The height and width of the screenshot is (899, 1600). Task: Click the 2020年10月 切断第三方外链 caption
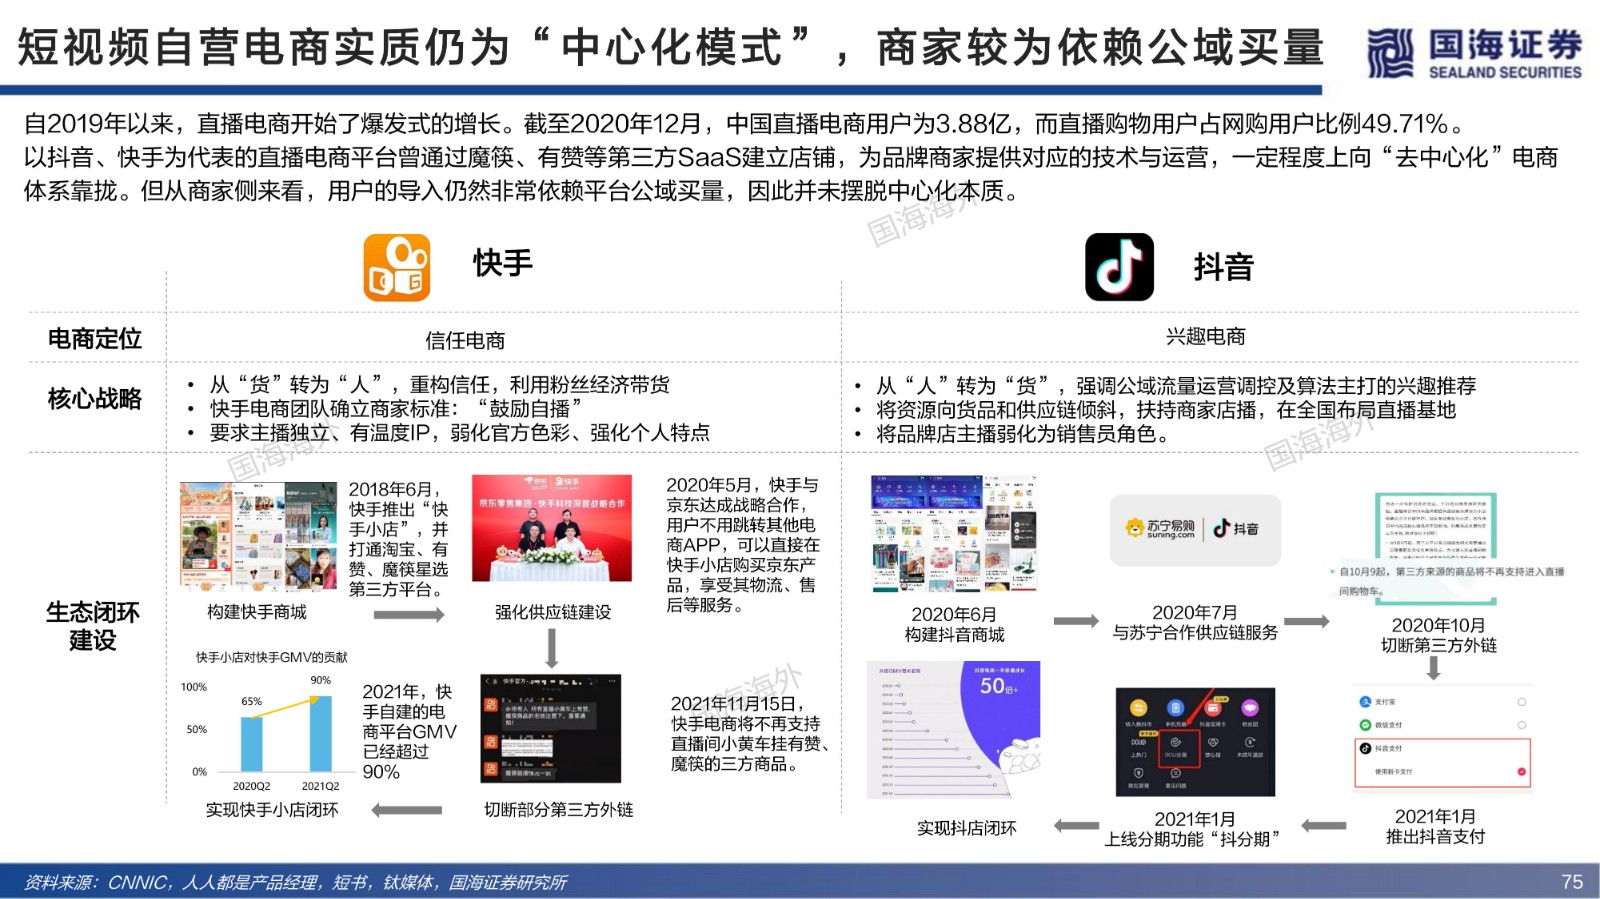coord(1439,635)
